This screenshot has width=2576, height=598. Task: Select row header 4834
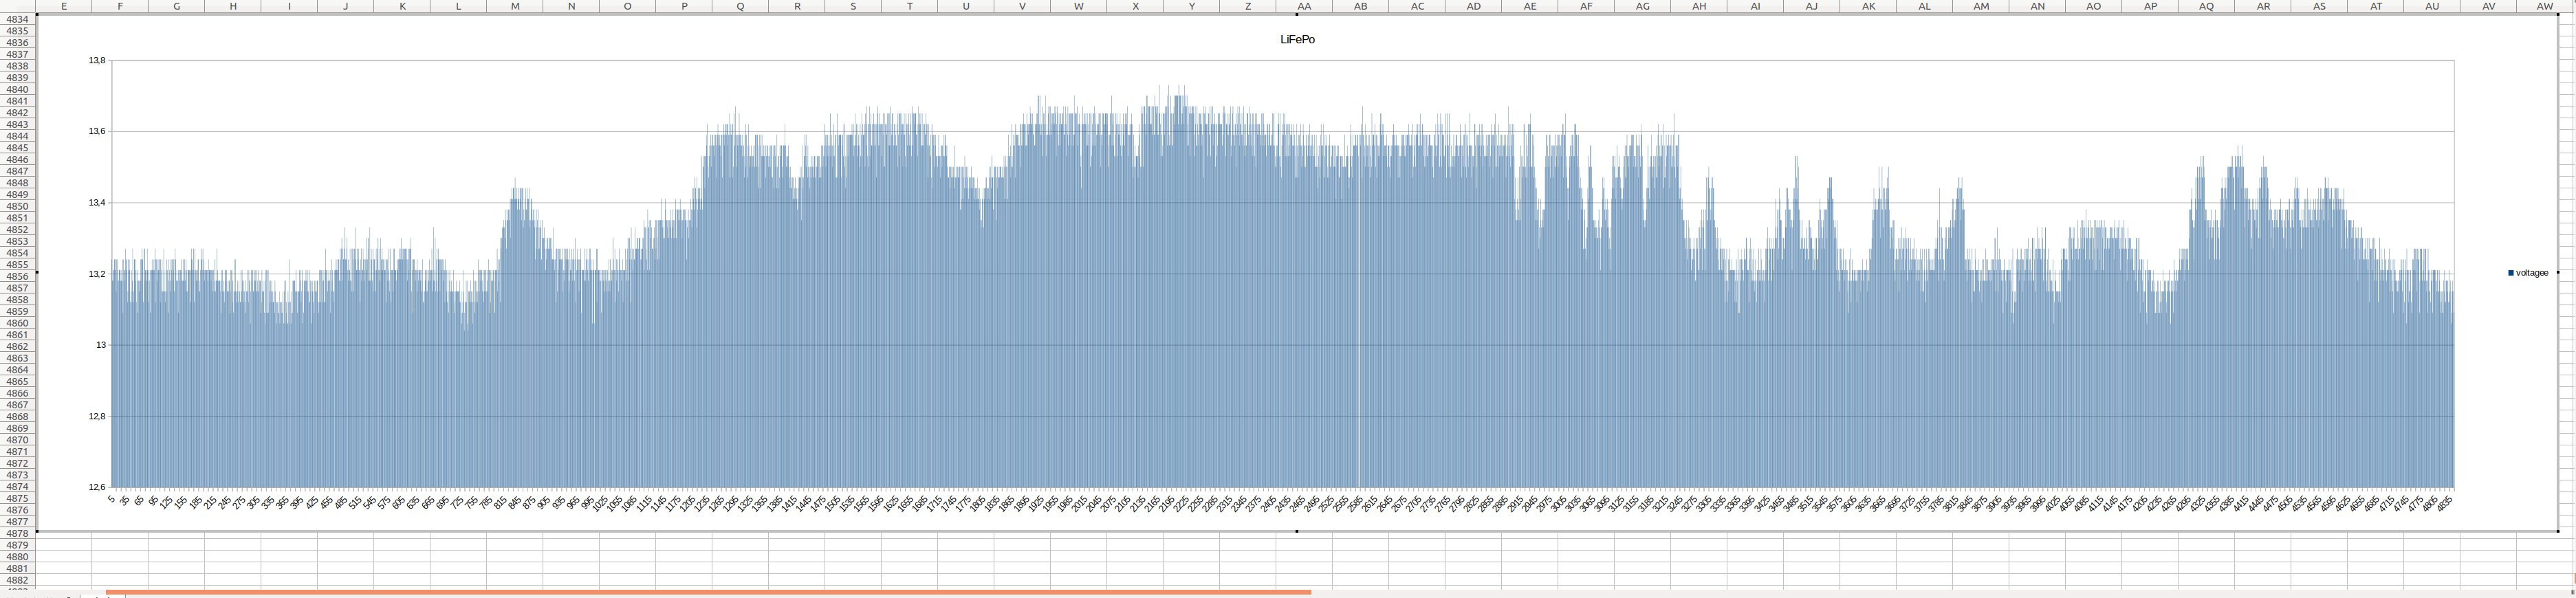(x=17, y=19)
